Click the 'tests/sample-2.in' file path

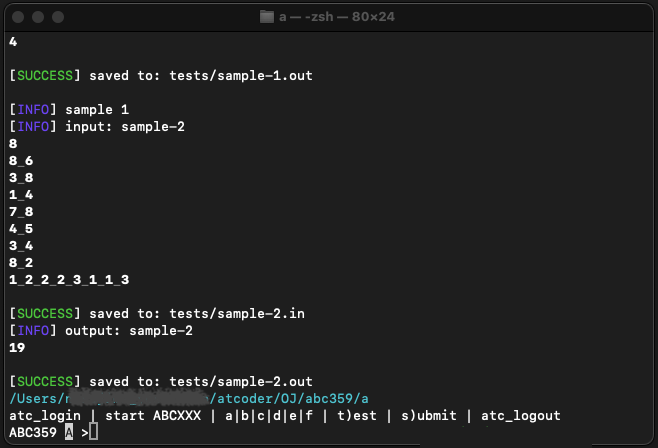[x=237, y=313]
